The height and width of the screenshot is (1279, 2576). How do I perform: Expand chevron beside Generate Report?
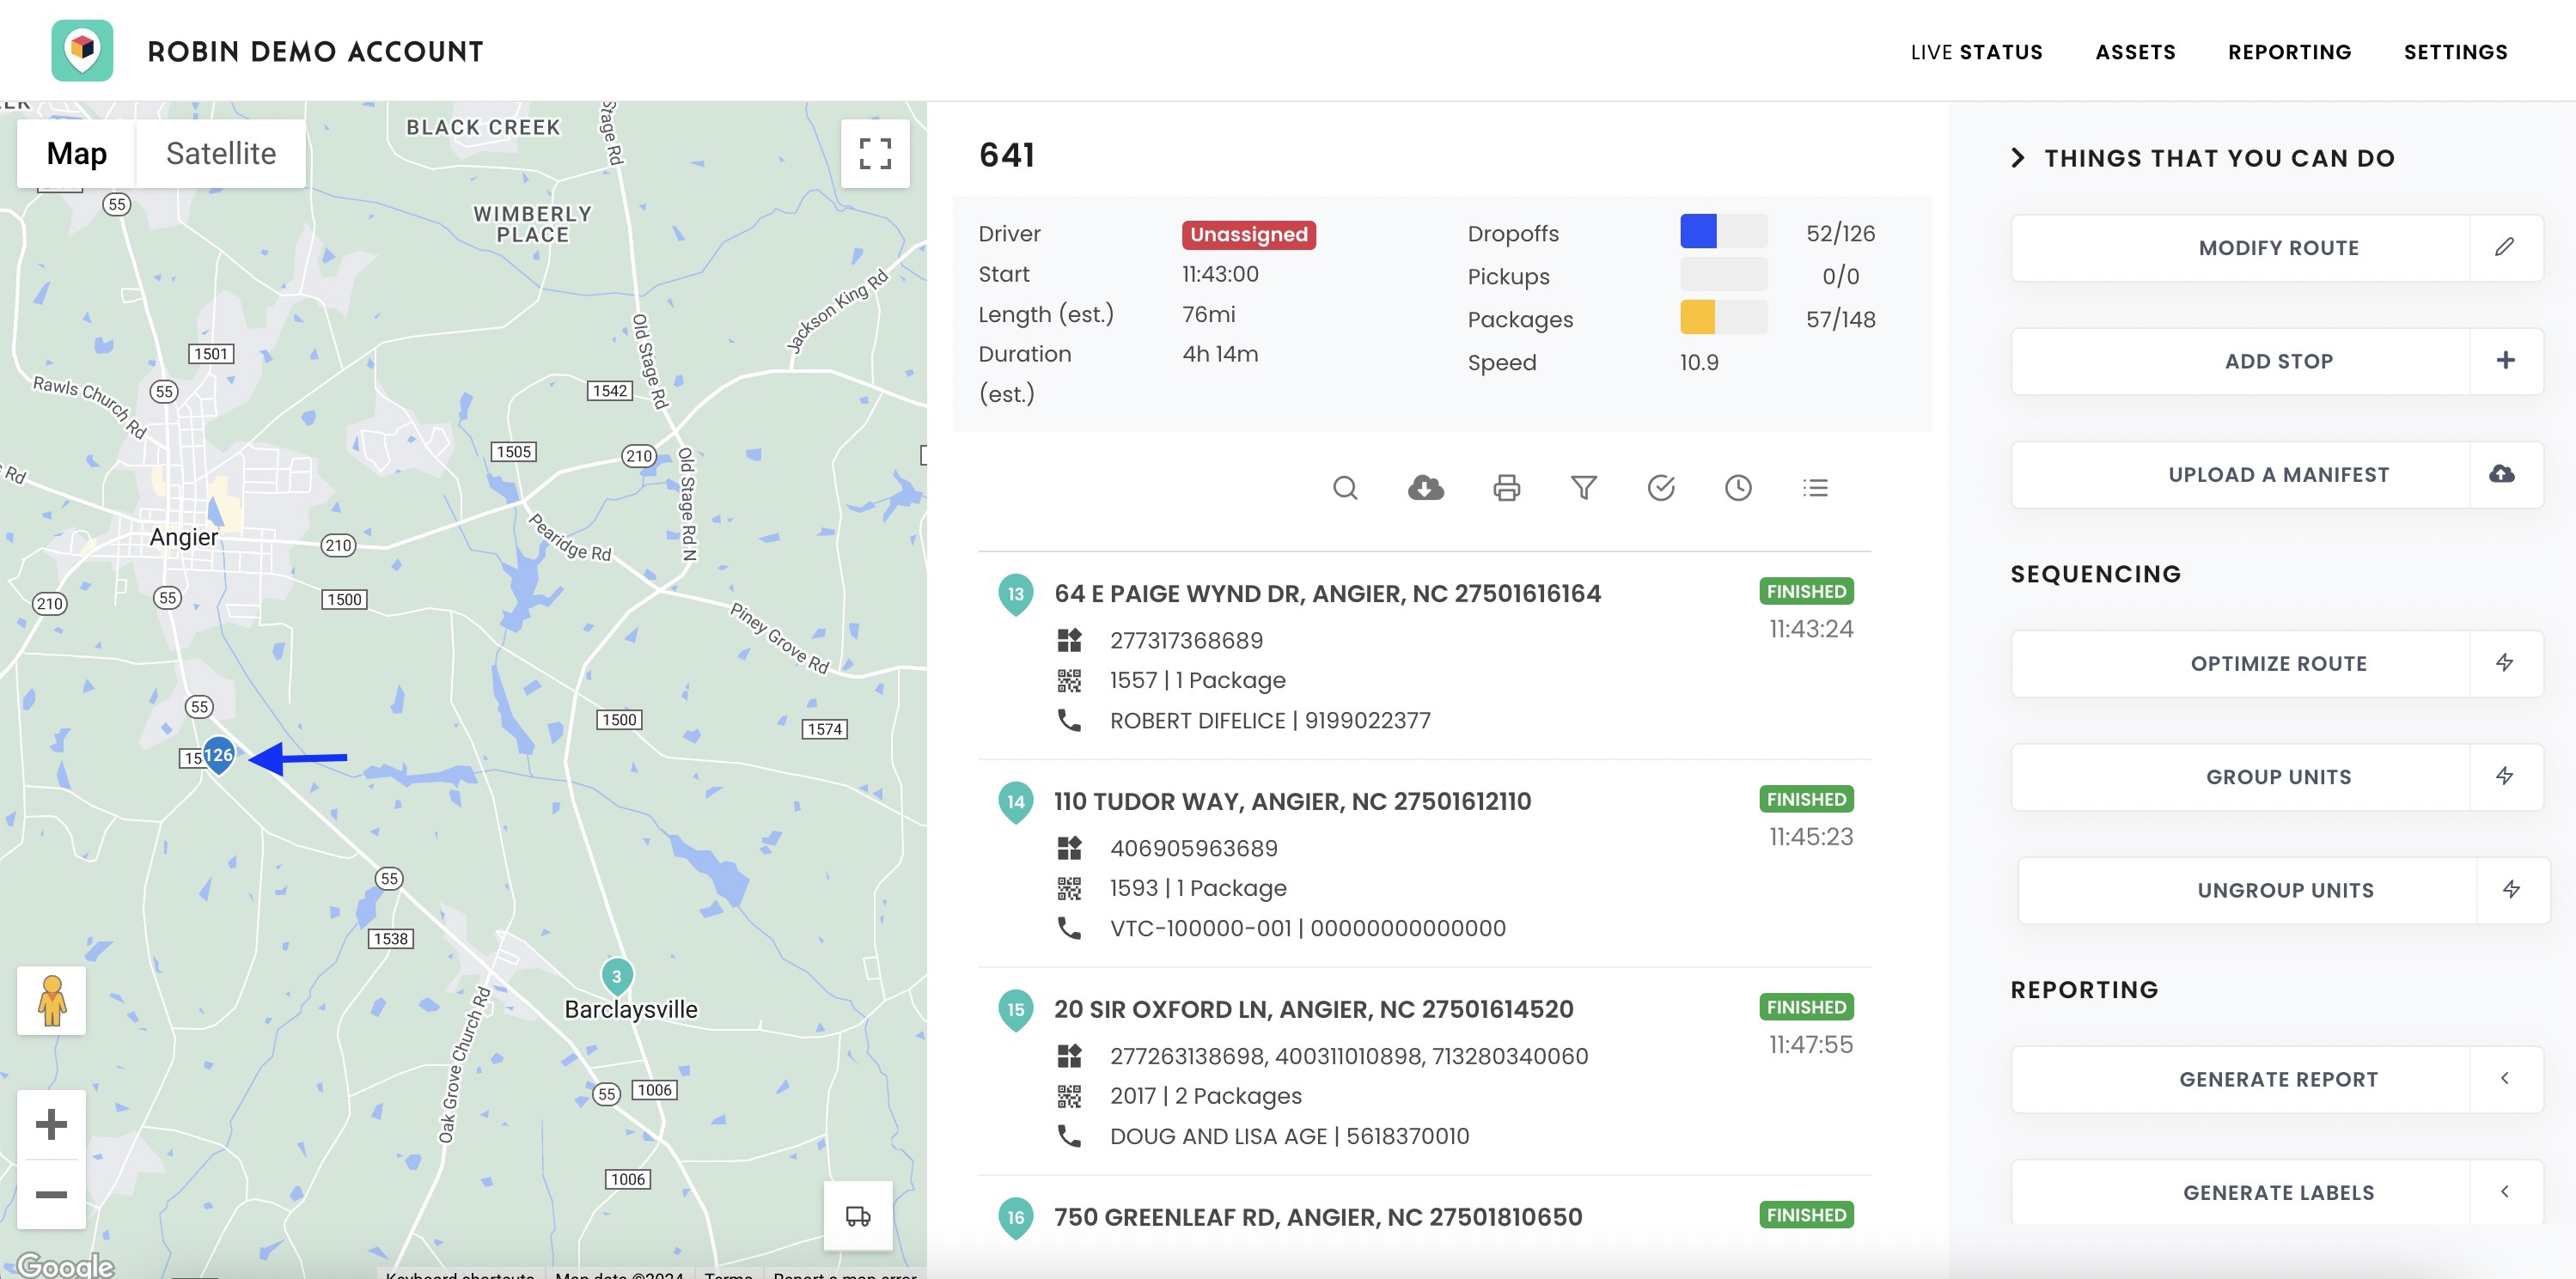(x=2504, y=1079)
